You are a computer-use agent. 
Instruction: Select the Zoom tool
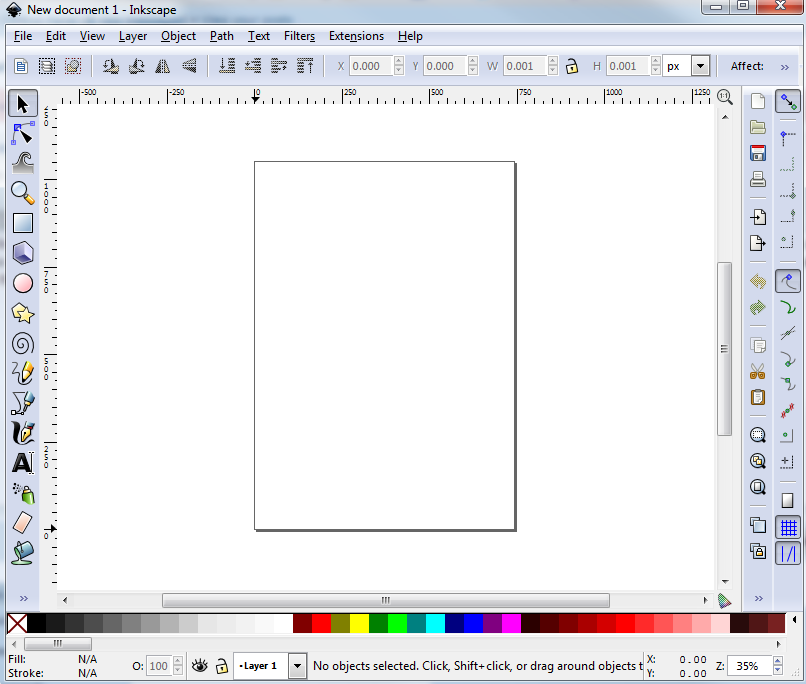point(22,193)
